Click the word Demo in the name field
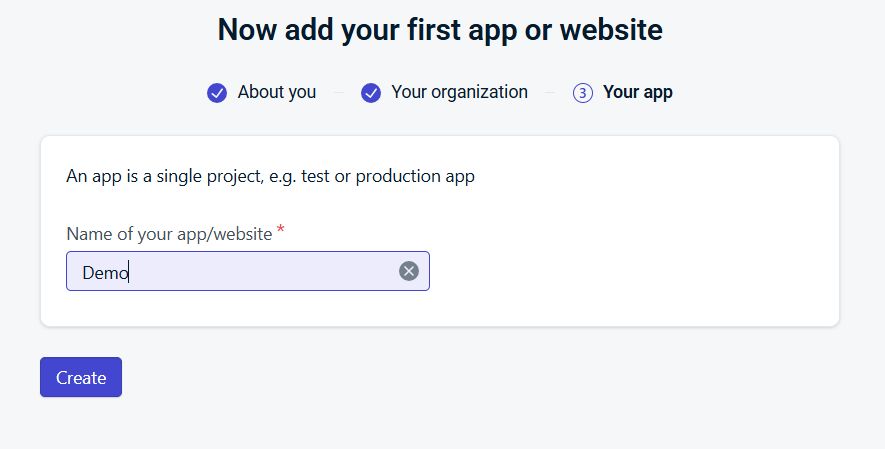The height and width of the screenshot is (449, 885). point(105,272)
